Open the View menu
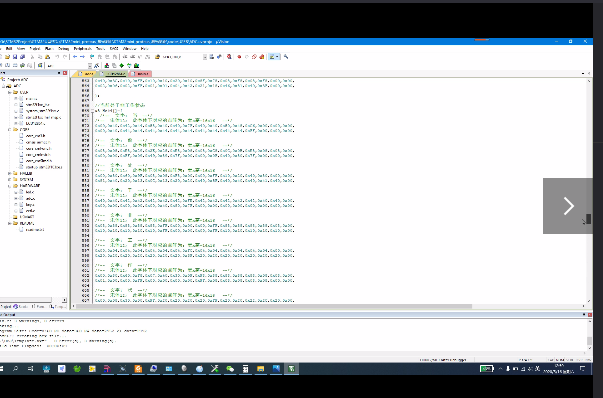The width and height of the screenshot is (603, 398). pyautogui.click(x=21, y=49)
